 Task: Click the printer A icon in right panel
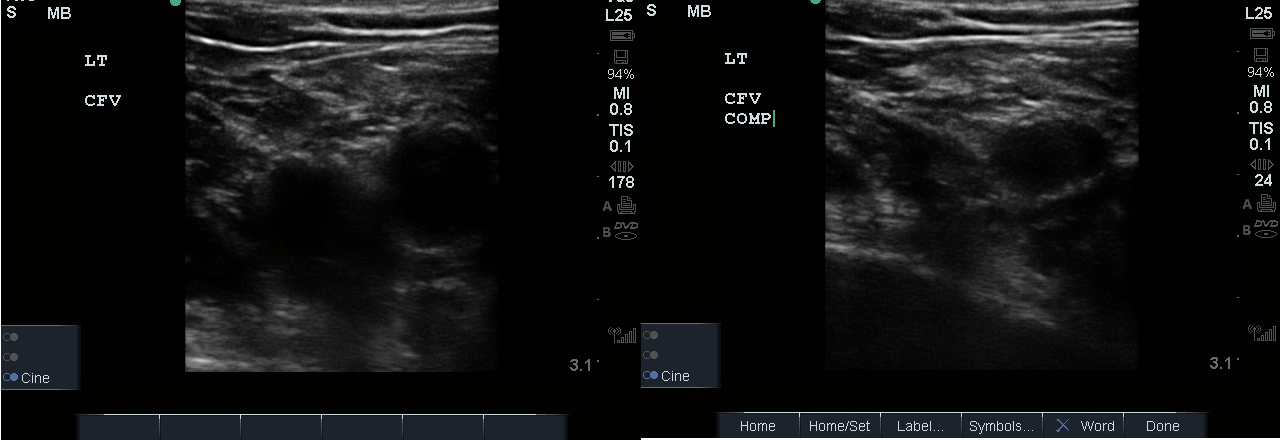point(1266,203)
